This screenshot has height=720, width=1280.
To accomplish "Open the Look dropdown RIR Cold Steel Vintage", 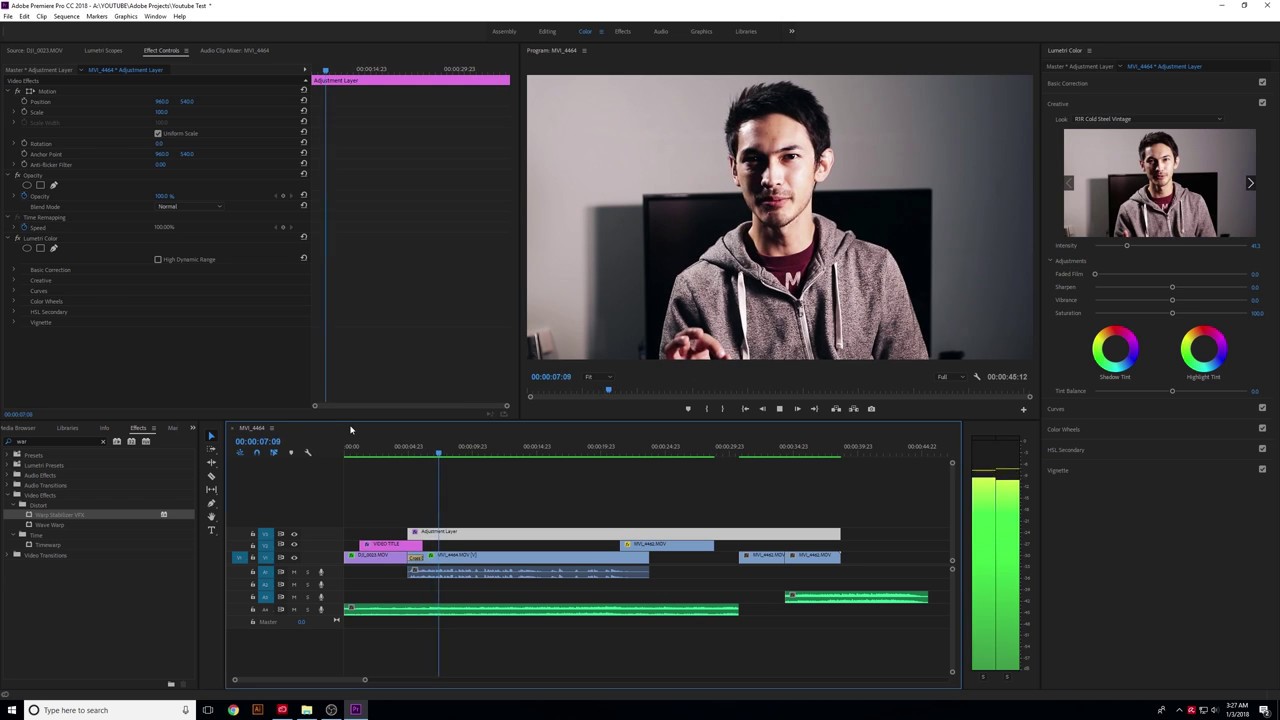I will click(x=1148, y=119).
